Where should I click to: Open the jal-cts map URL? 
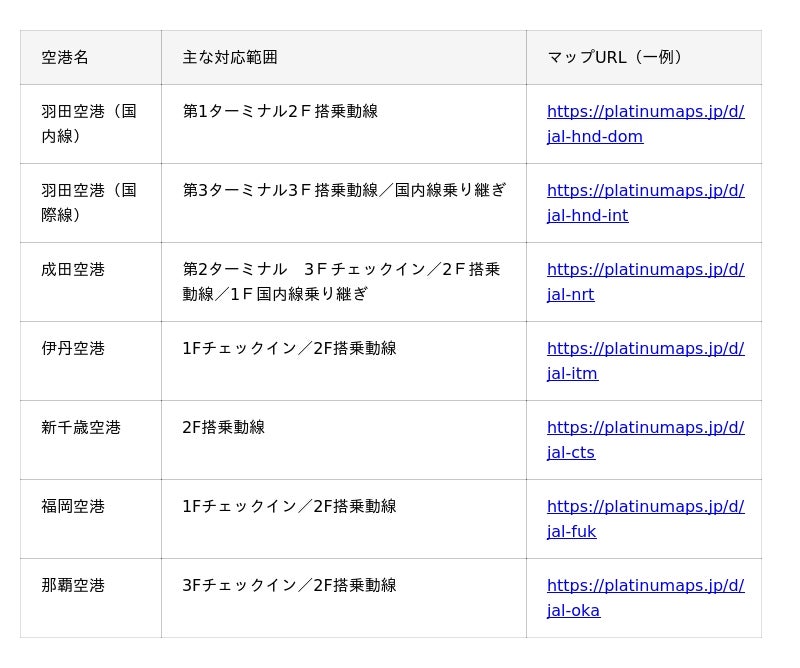point(645,440)
